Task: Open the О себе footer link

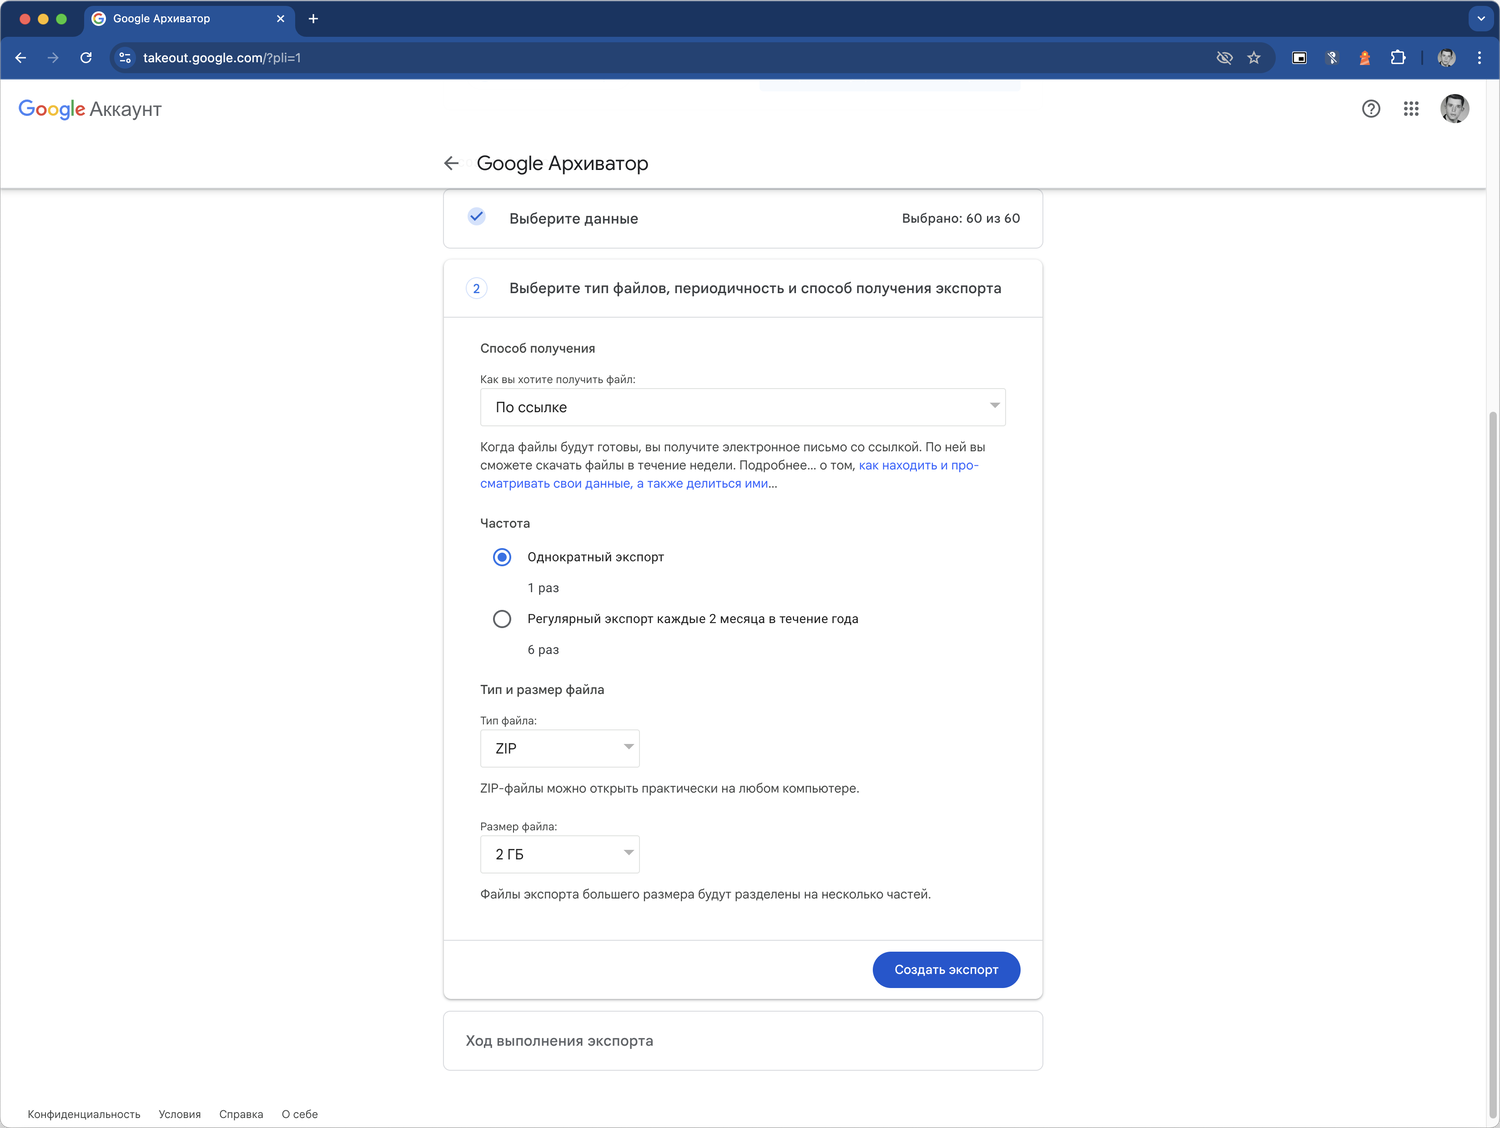Action: click(300, 1114)
